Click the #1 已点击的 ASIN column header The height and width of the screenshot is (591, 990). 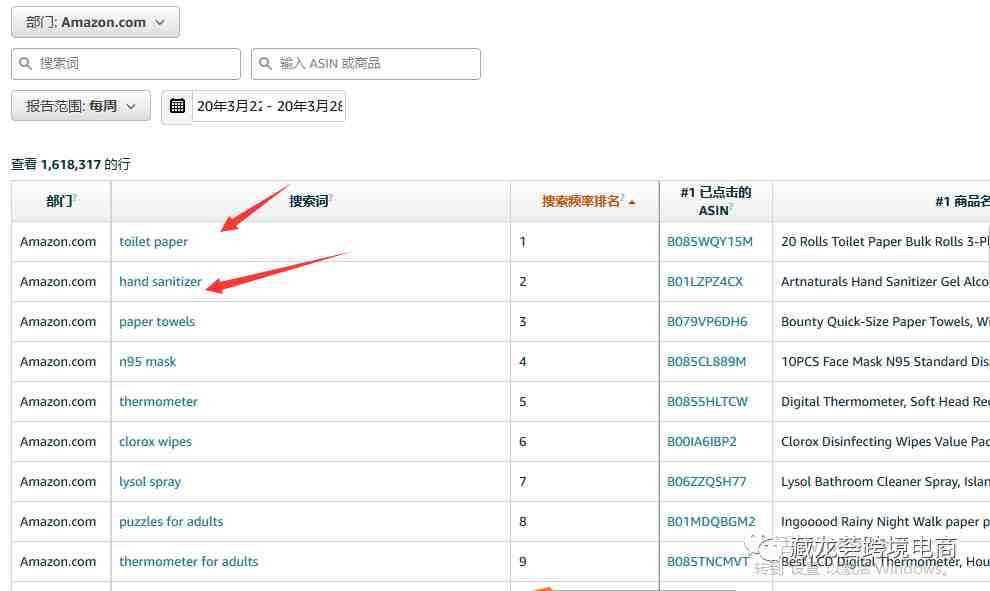716,201
